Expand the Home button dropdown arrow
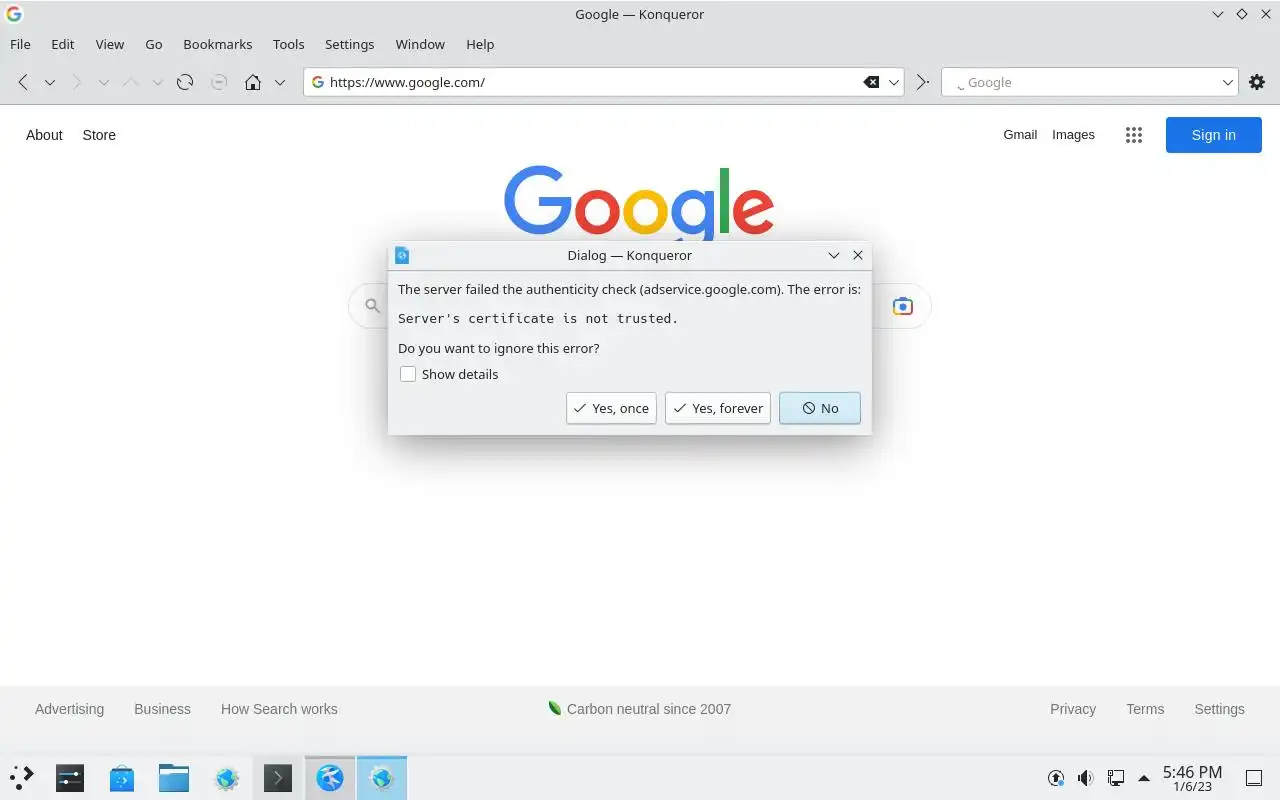 pos(280,82)
